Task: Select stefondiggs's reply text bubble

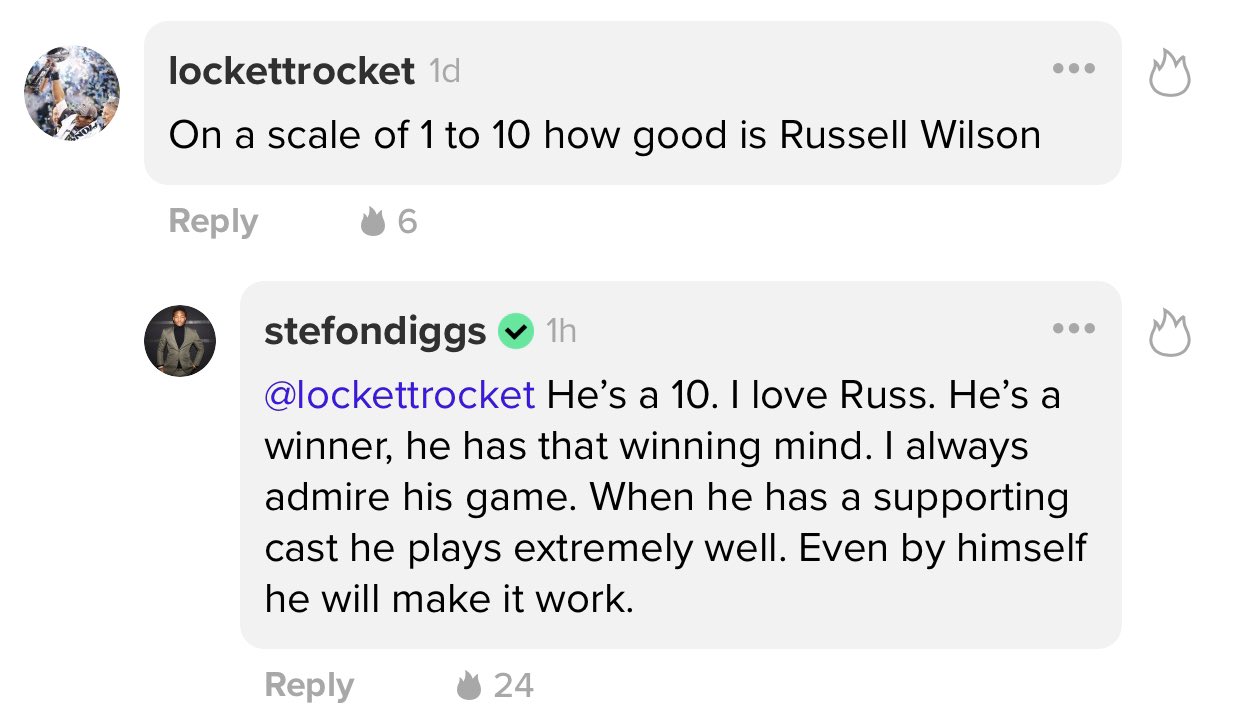Action: [x=681, y=465]
